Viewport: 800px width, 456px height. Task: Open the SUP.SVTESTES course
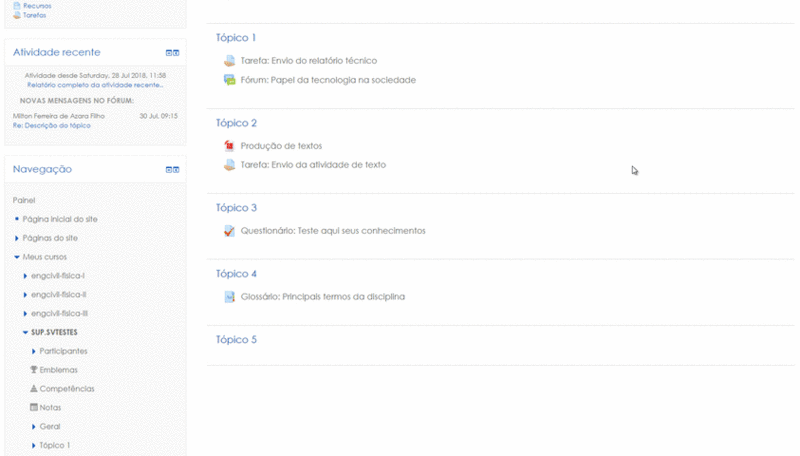[54, 333]
